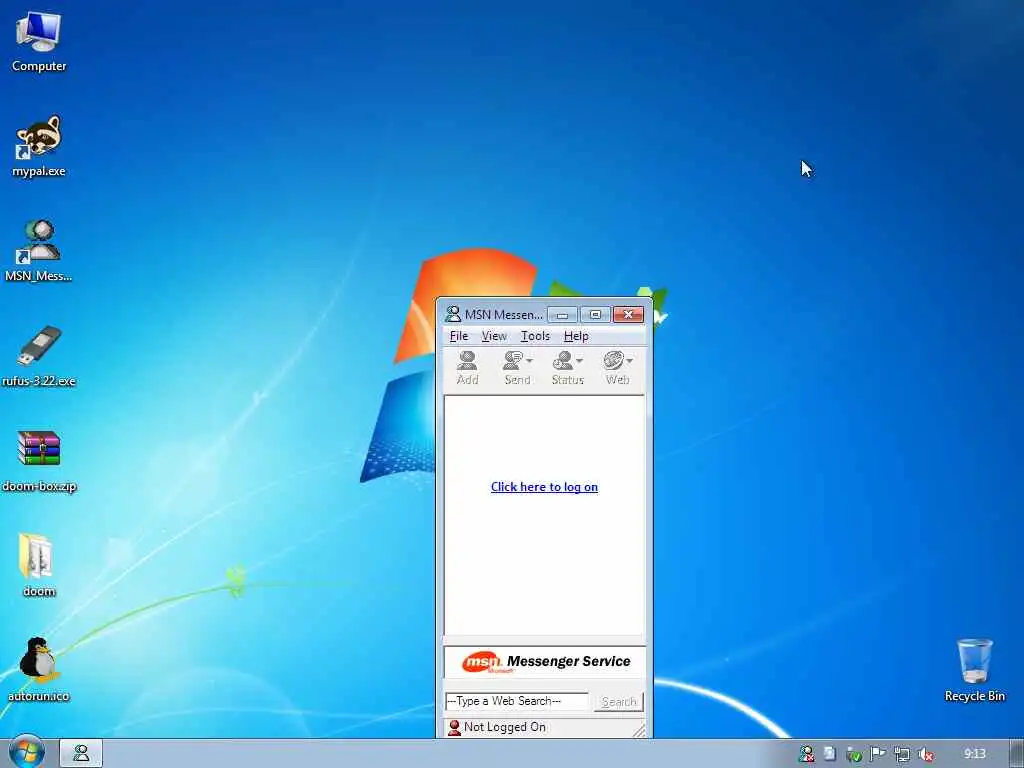Click the 'Click here to log on' link

544,487
